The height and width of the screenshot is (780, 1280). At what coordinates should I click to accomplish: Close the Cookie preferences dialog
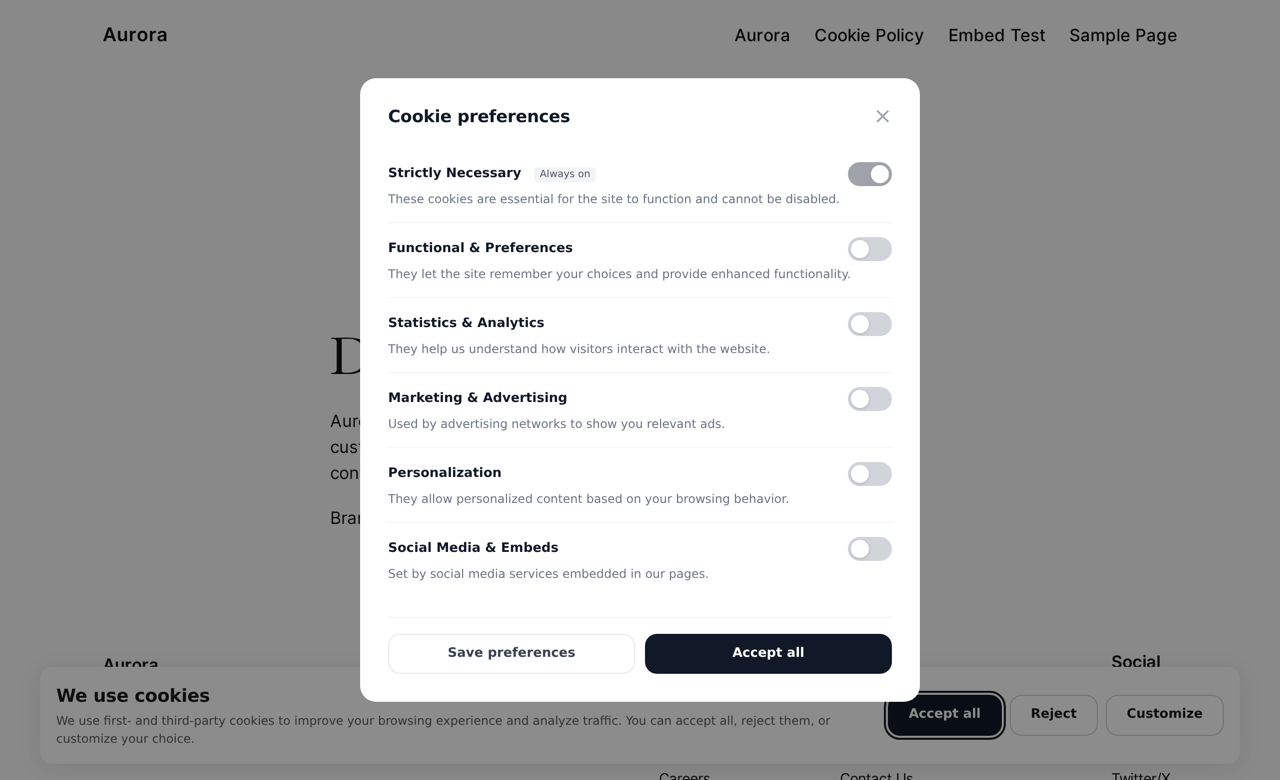[x=882, y=116]
